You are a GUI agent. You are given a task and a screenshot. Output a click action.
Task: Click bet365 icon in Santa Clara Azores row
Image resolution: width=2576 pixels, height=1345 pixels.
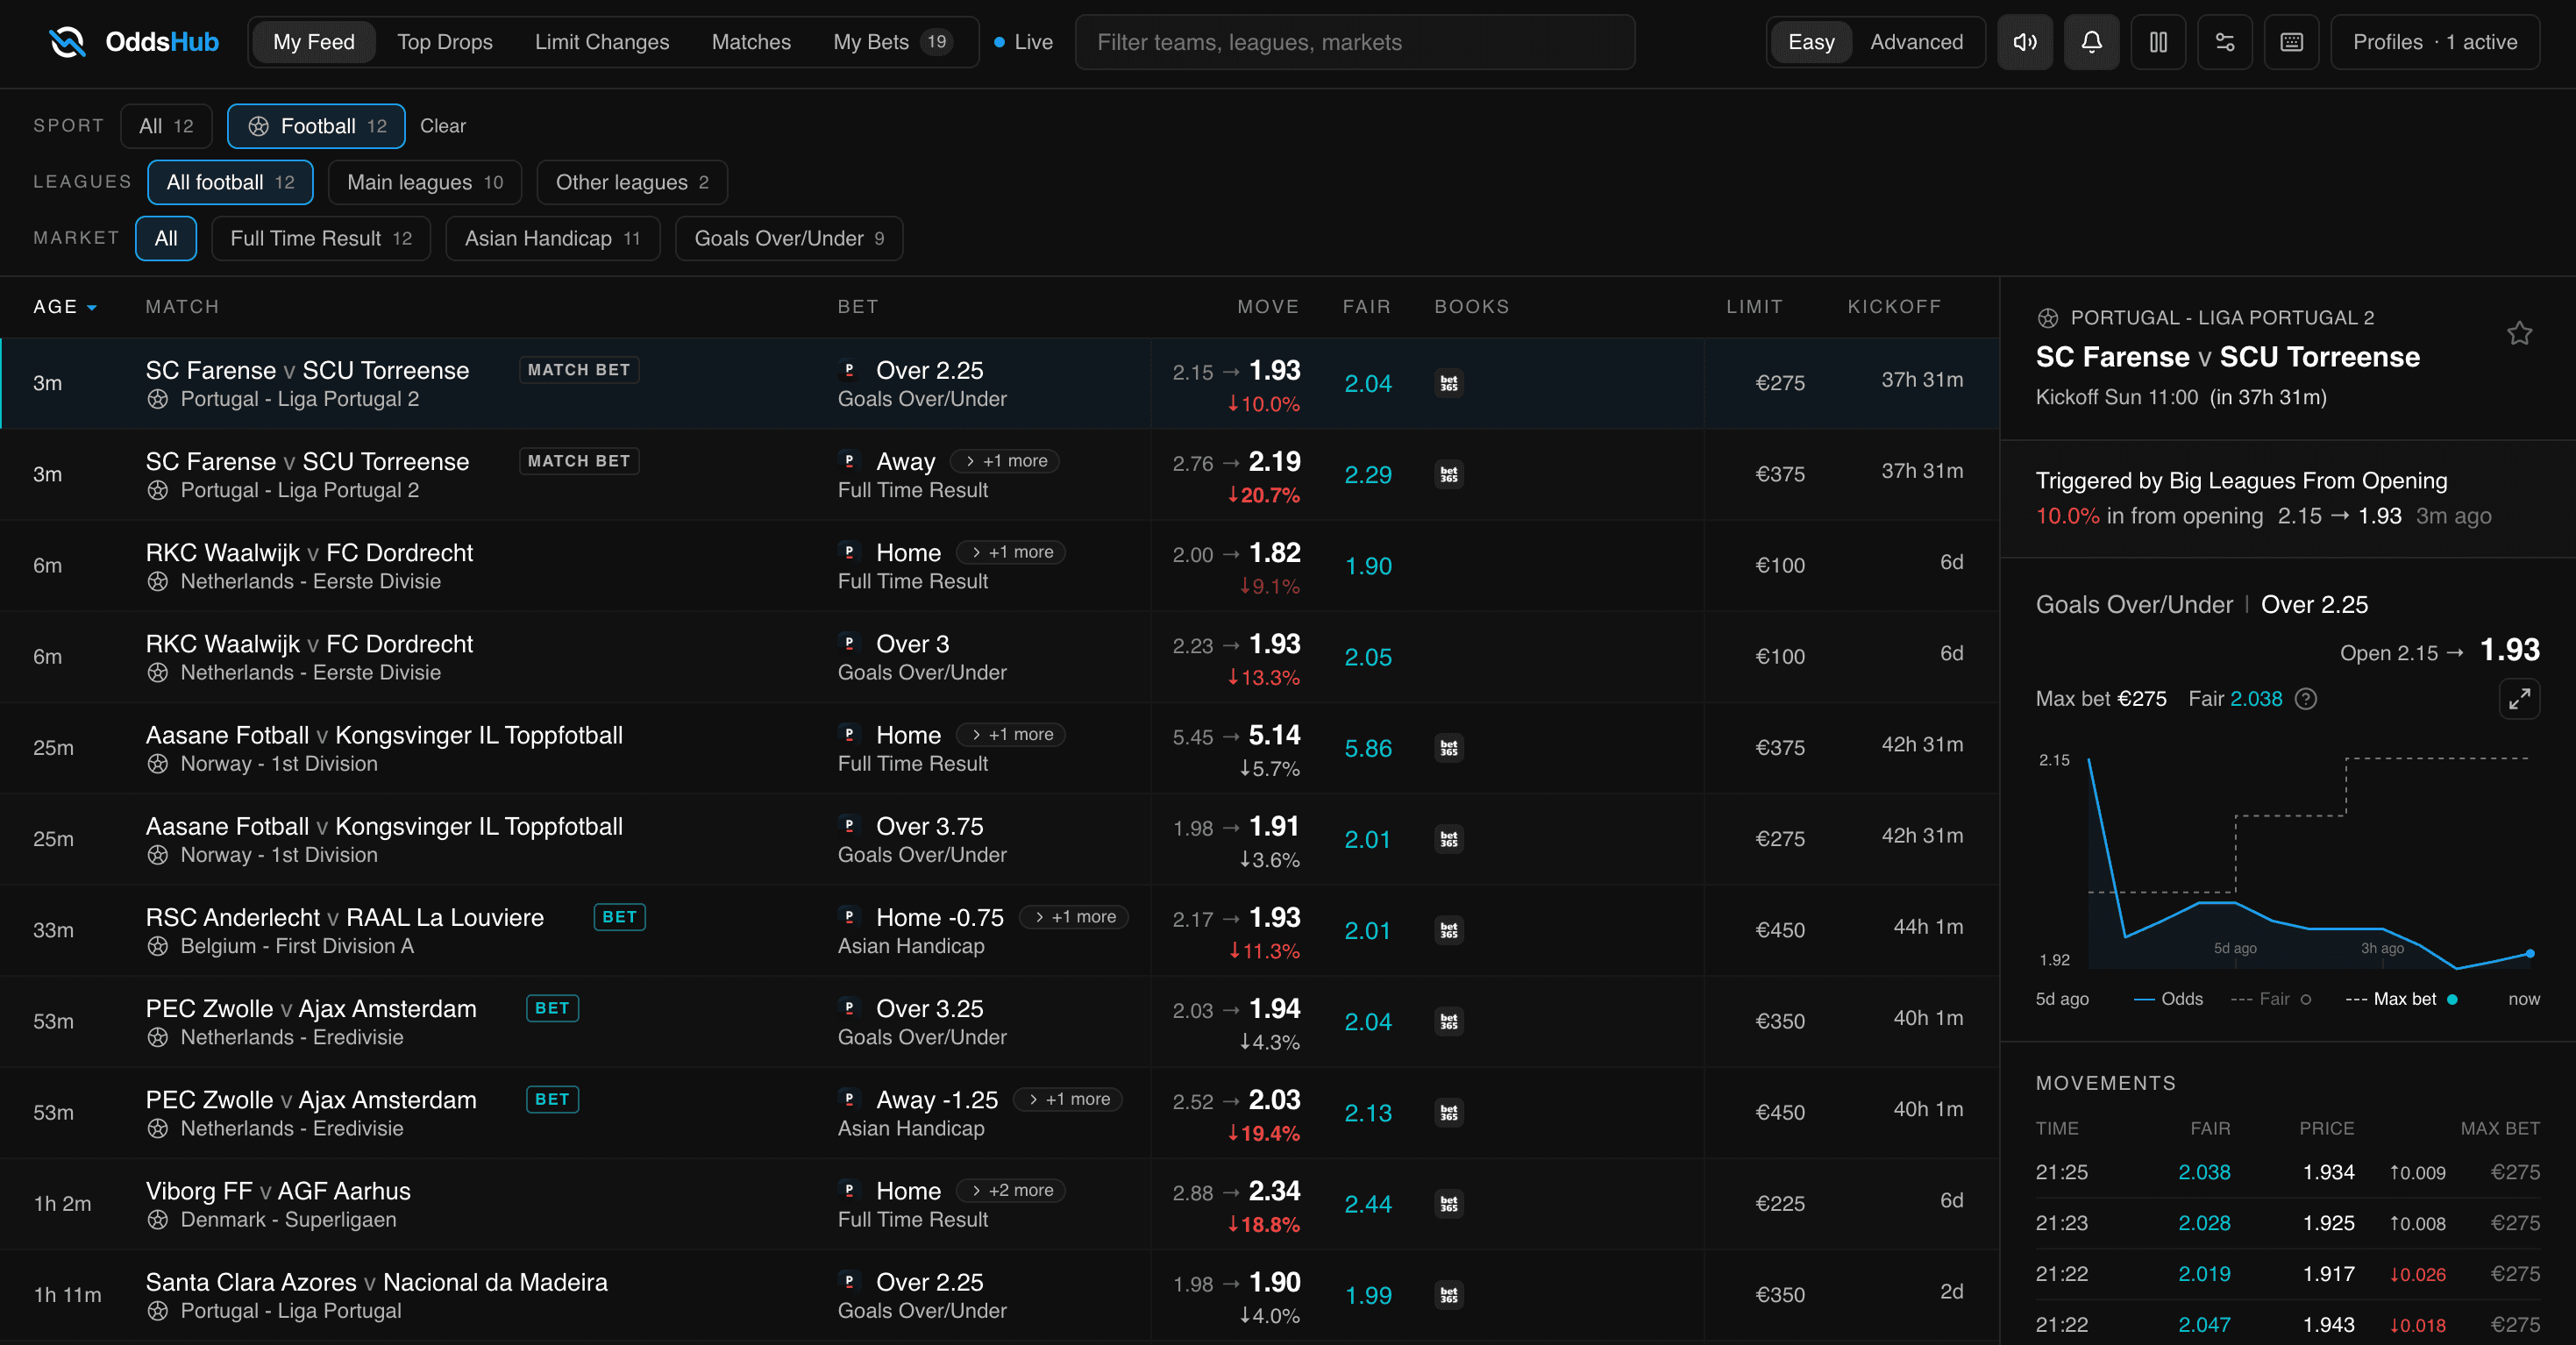click(x=1449, y=1295)
